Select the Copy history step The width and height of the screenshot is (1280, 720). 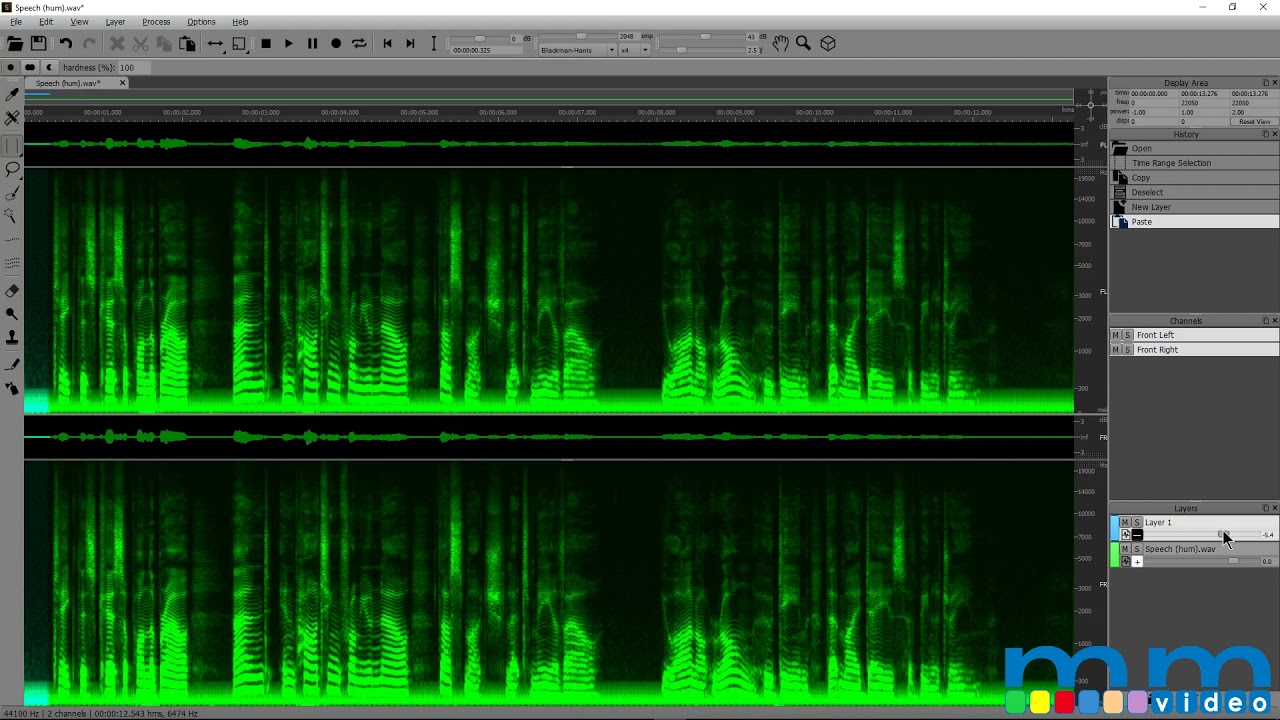click(1195, 178)
